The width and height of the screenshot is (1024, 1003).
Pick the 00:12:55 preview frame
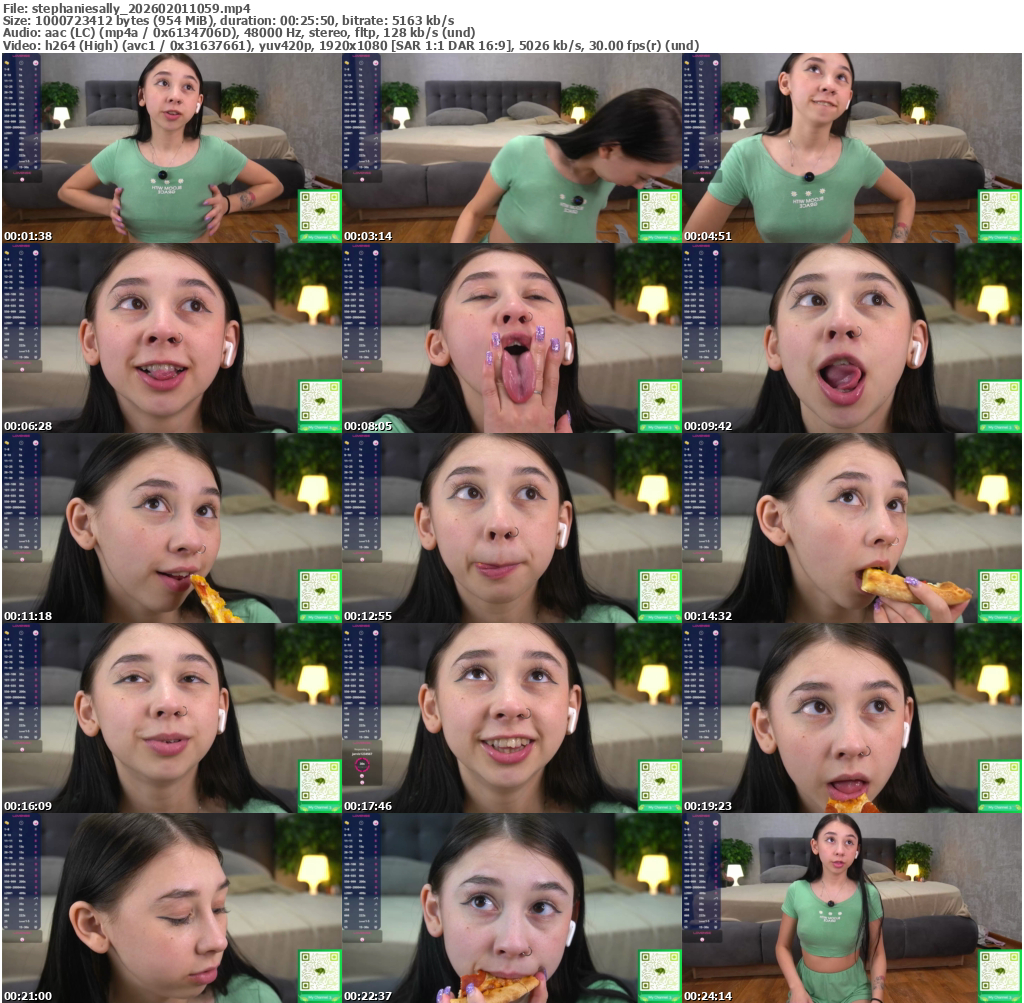511,528
